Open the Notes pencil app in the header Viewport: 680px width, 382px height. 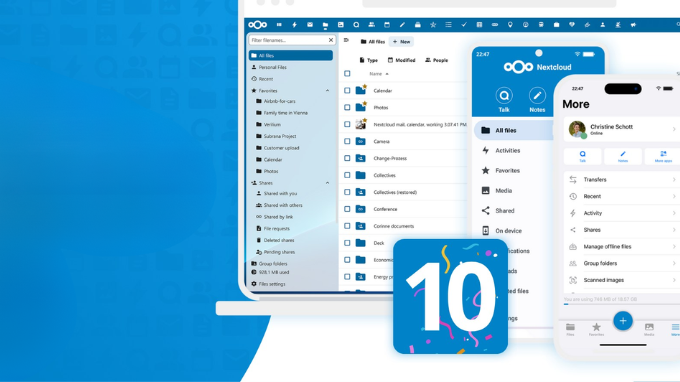click(x=402, y=25)
